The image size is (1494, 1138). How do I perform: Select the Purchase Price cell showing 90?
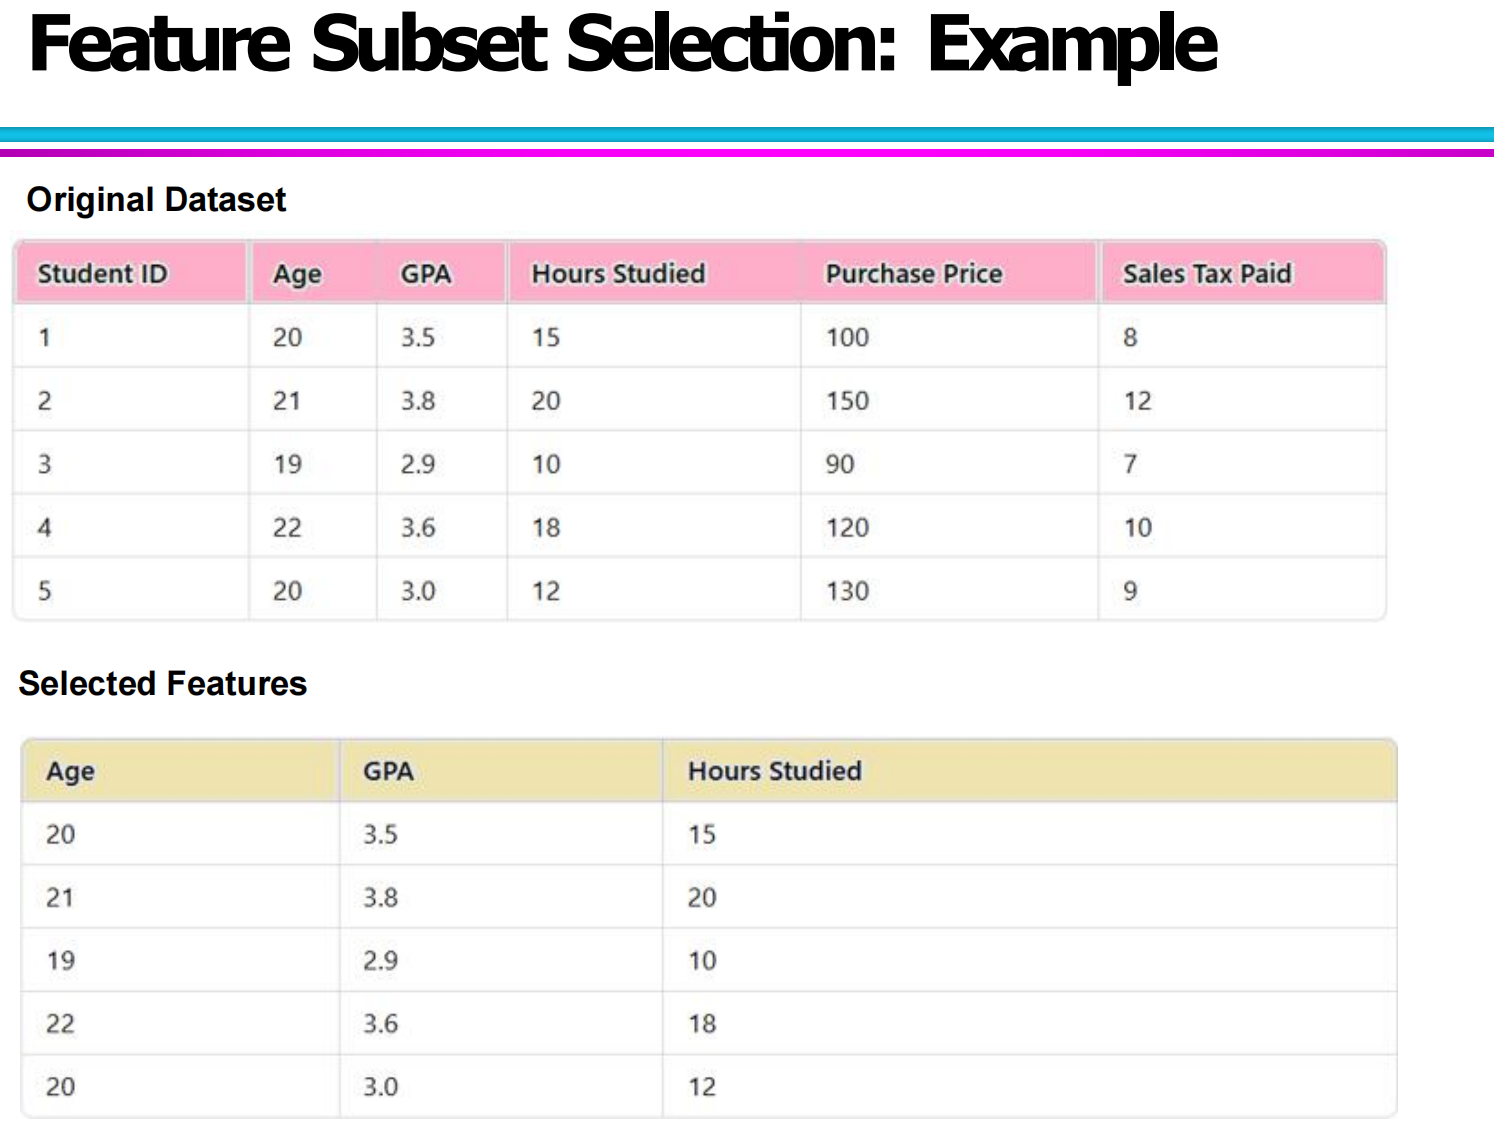[840, 464]
